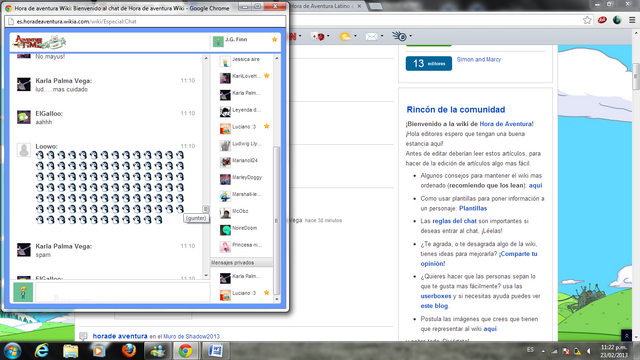Image resolution: width=640 pixels, height=360 pixels.
Task: Click the Rincón de la comunidad heading
Action: (456, 109)
